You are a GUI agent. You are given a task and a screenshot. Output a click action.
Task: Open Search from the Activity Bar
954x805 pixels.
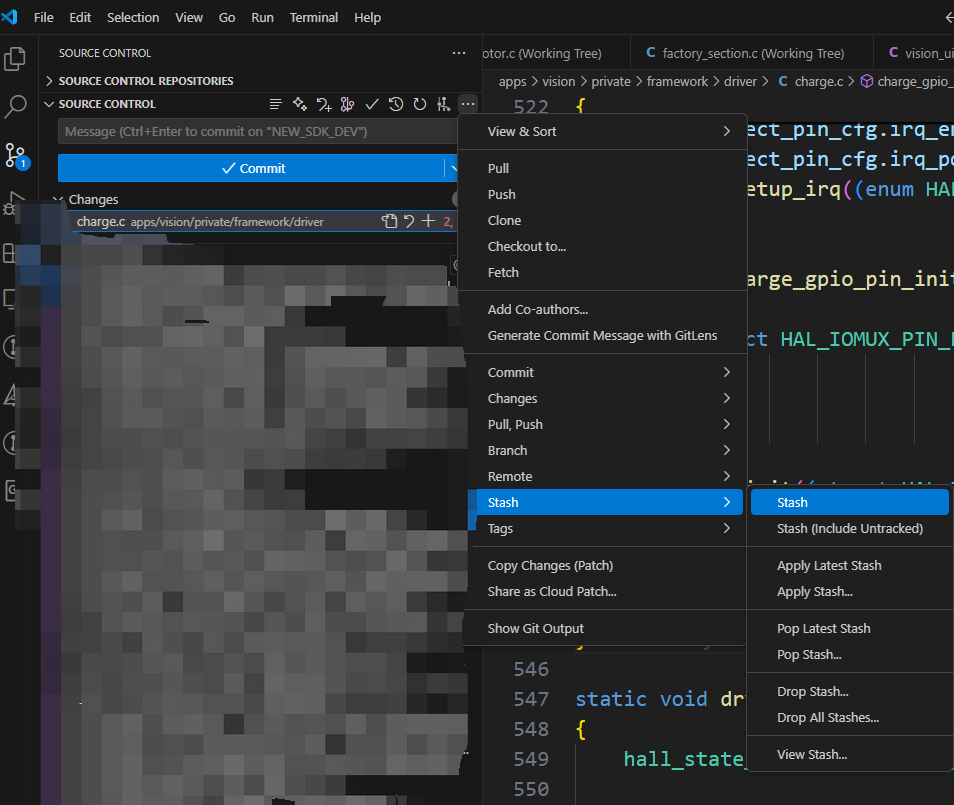click(16, 106)
